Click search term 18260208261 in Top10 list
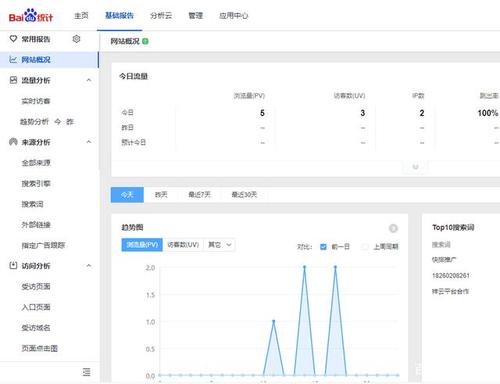This screenshot has width=500, height=384. 451,276
